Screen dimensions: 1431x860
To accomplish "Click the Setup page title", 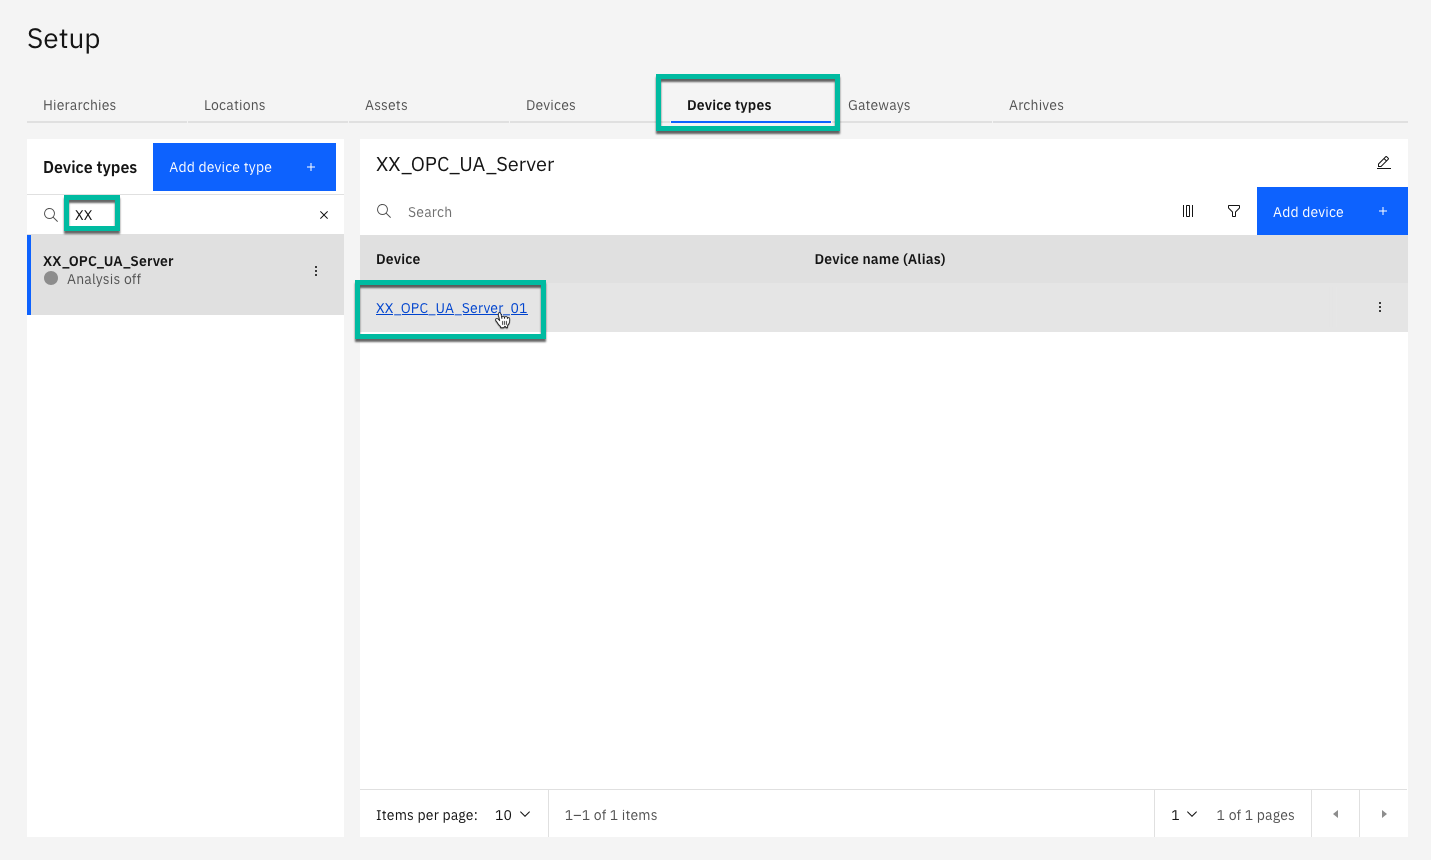I will (64, 39).
